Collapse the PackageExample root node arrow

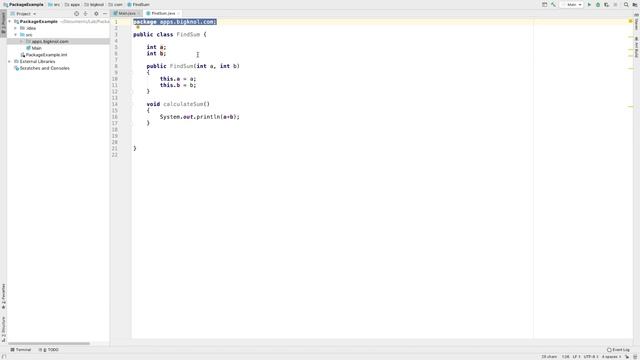pos(10,22)
